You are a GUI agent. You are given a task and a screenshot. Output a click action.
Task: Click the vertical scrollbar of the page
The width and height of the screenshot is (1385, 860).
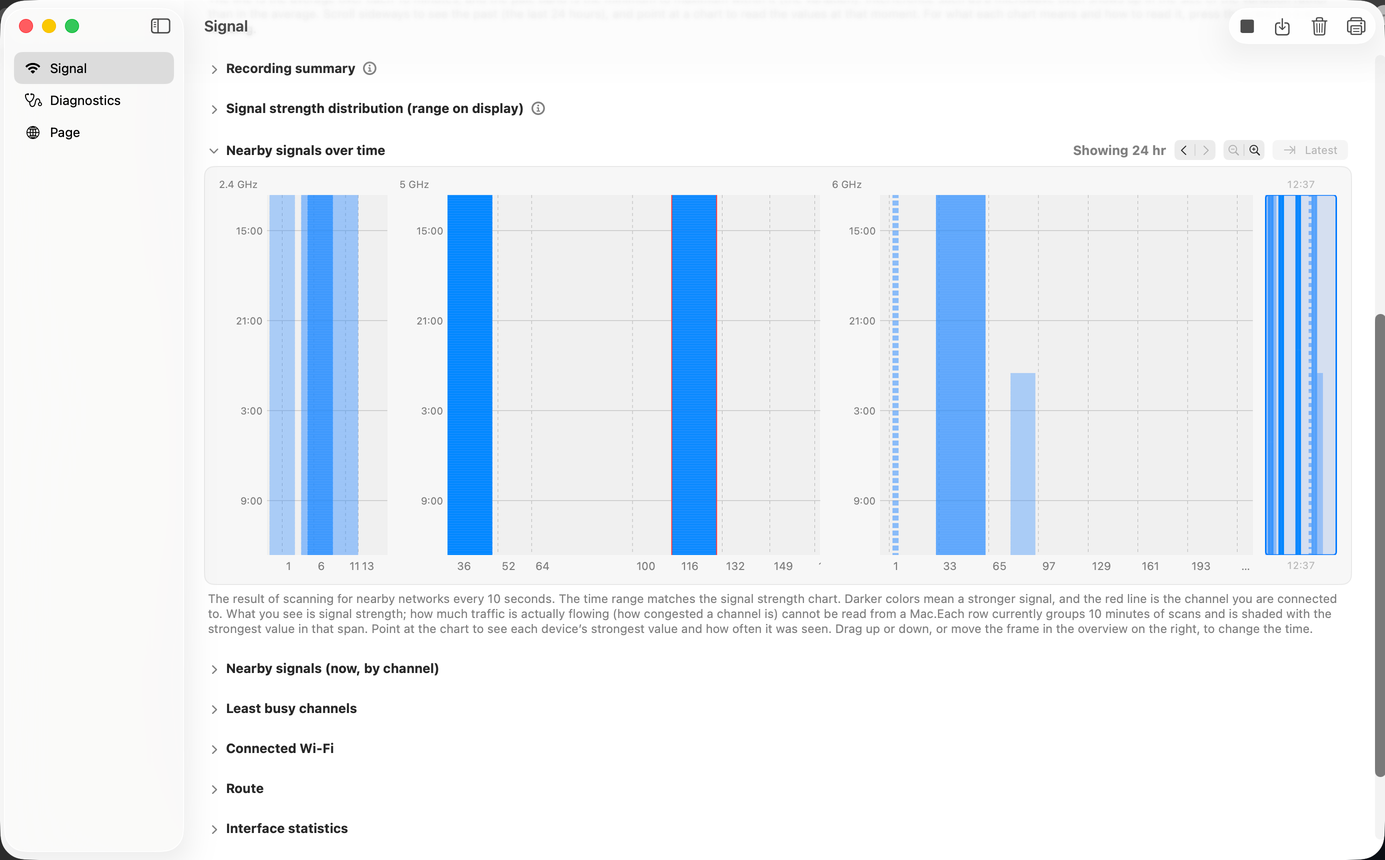tap(1380, 545)
